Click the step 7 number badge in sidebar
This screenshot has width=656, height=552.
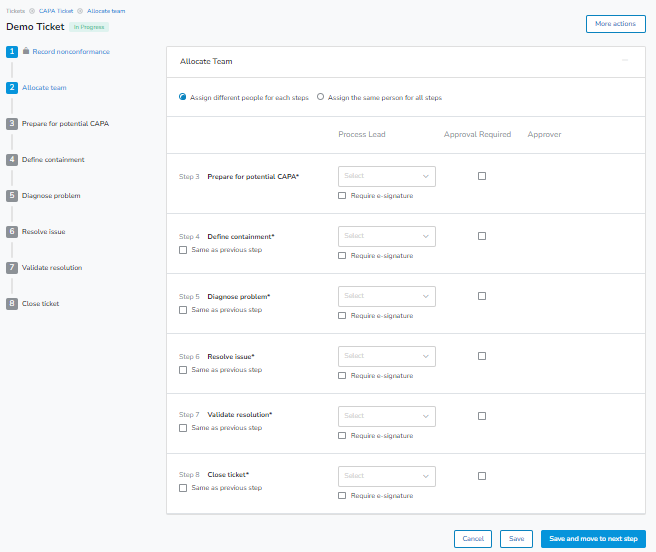coord(12,267)
